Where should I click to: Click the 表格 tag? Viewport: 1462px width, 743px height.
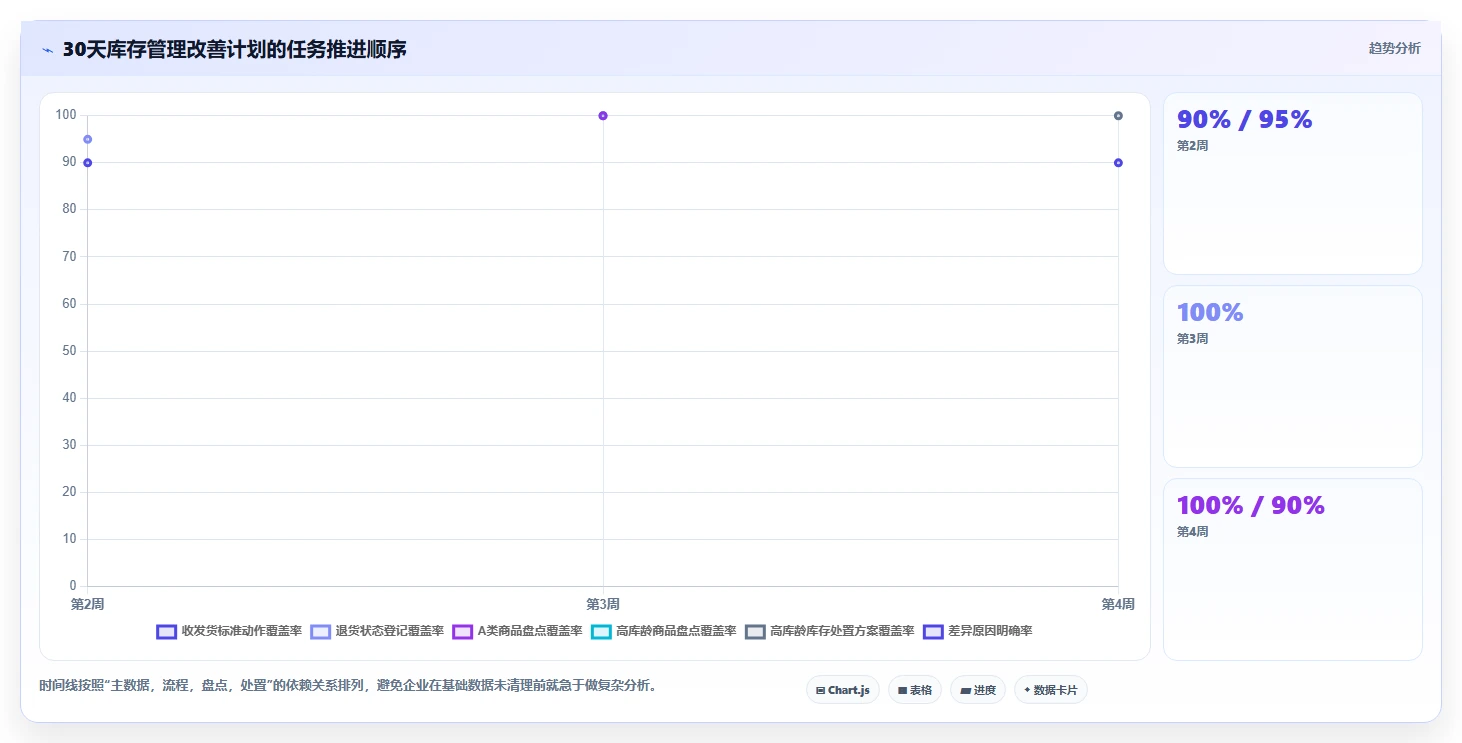click(915, 690)
